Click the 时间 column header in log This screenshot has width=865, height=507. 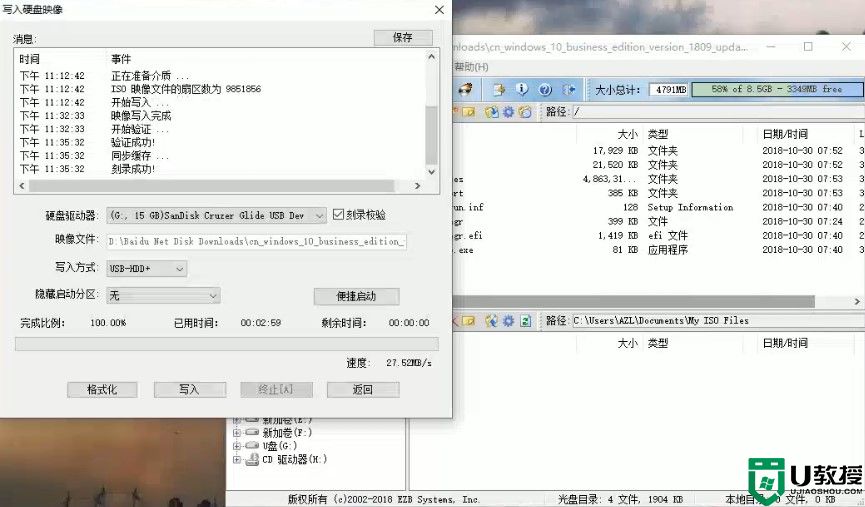[x=29, y=59]
